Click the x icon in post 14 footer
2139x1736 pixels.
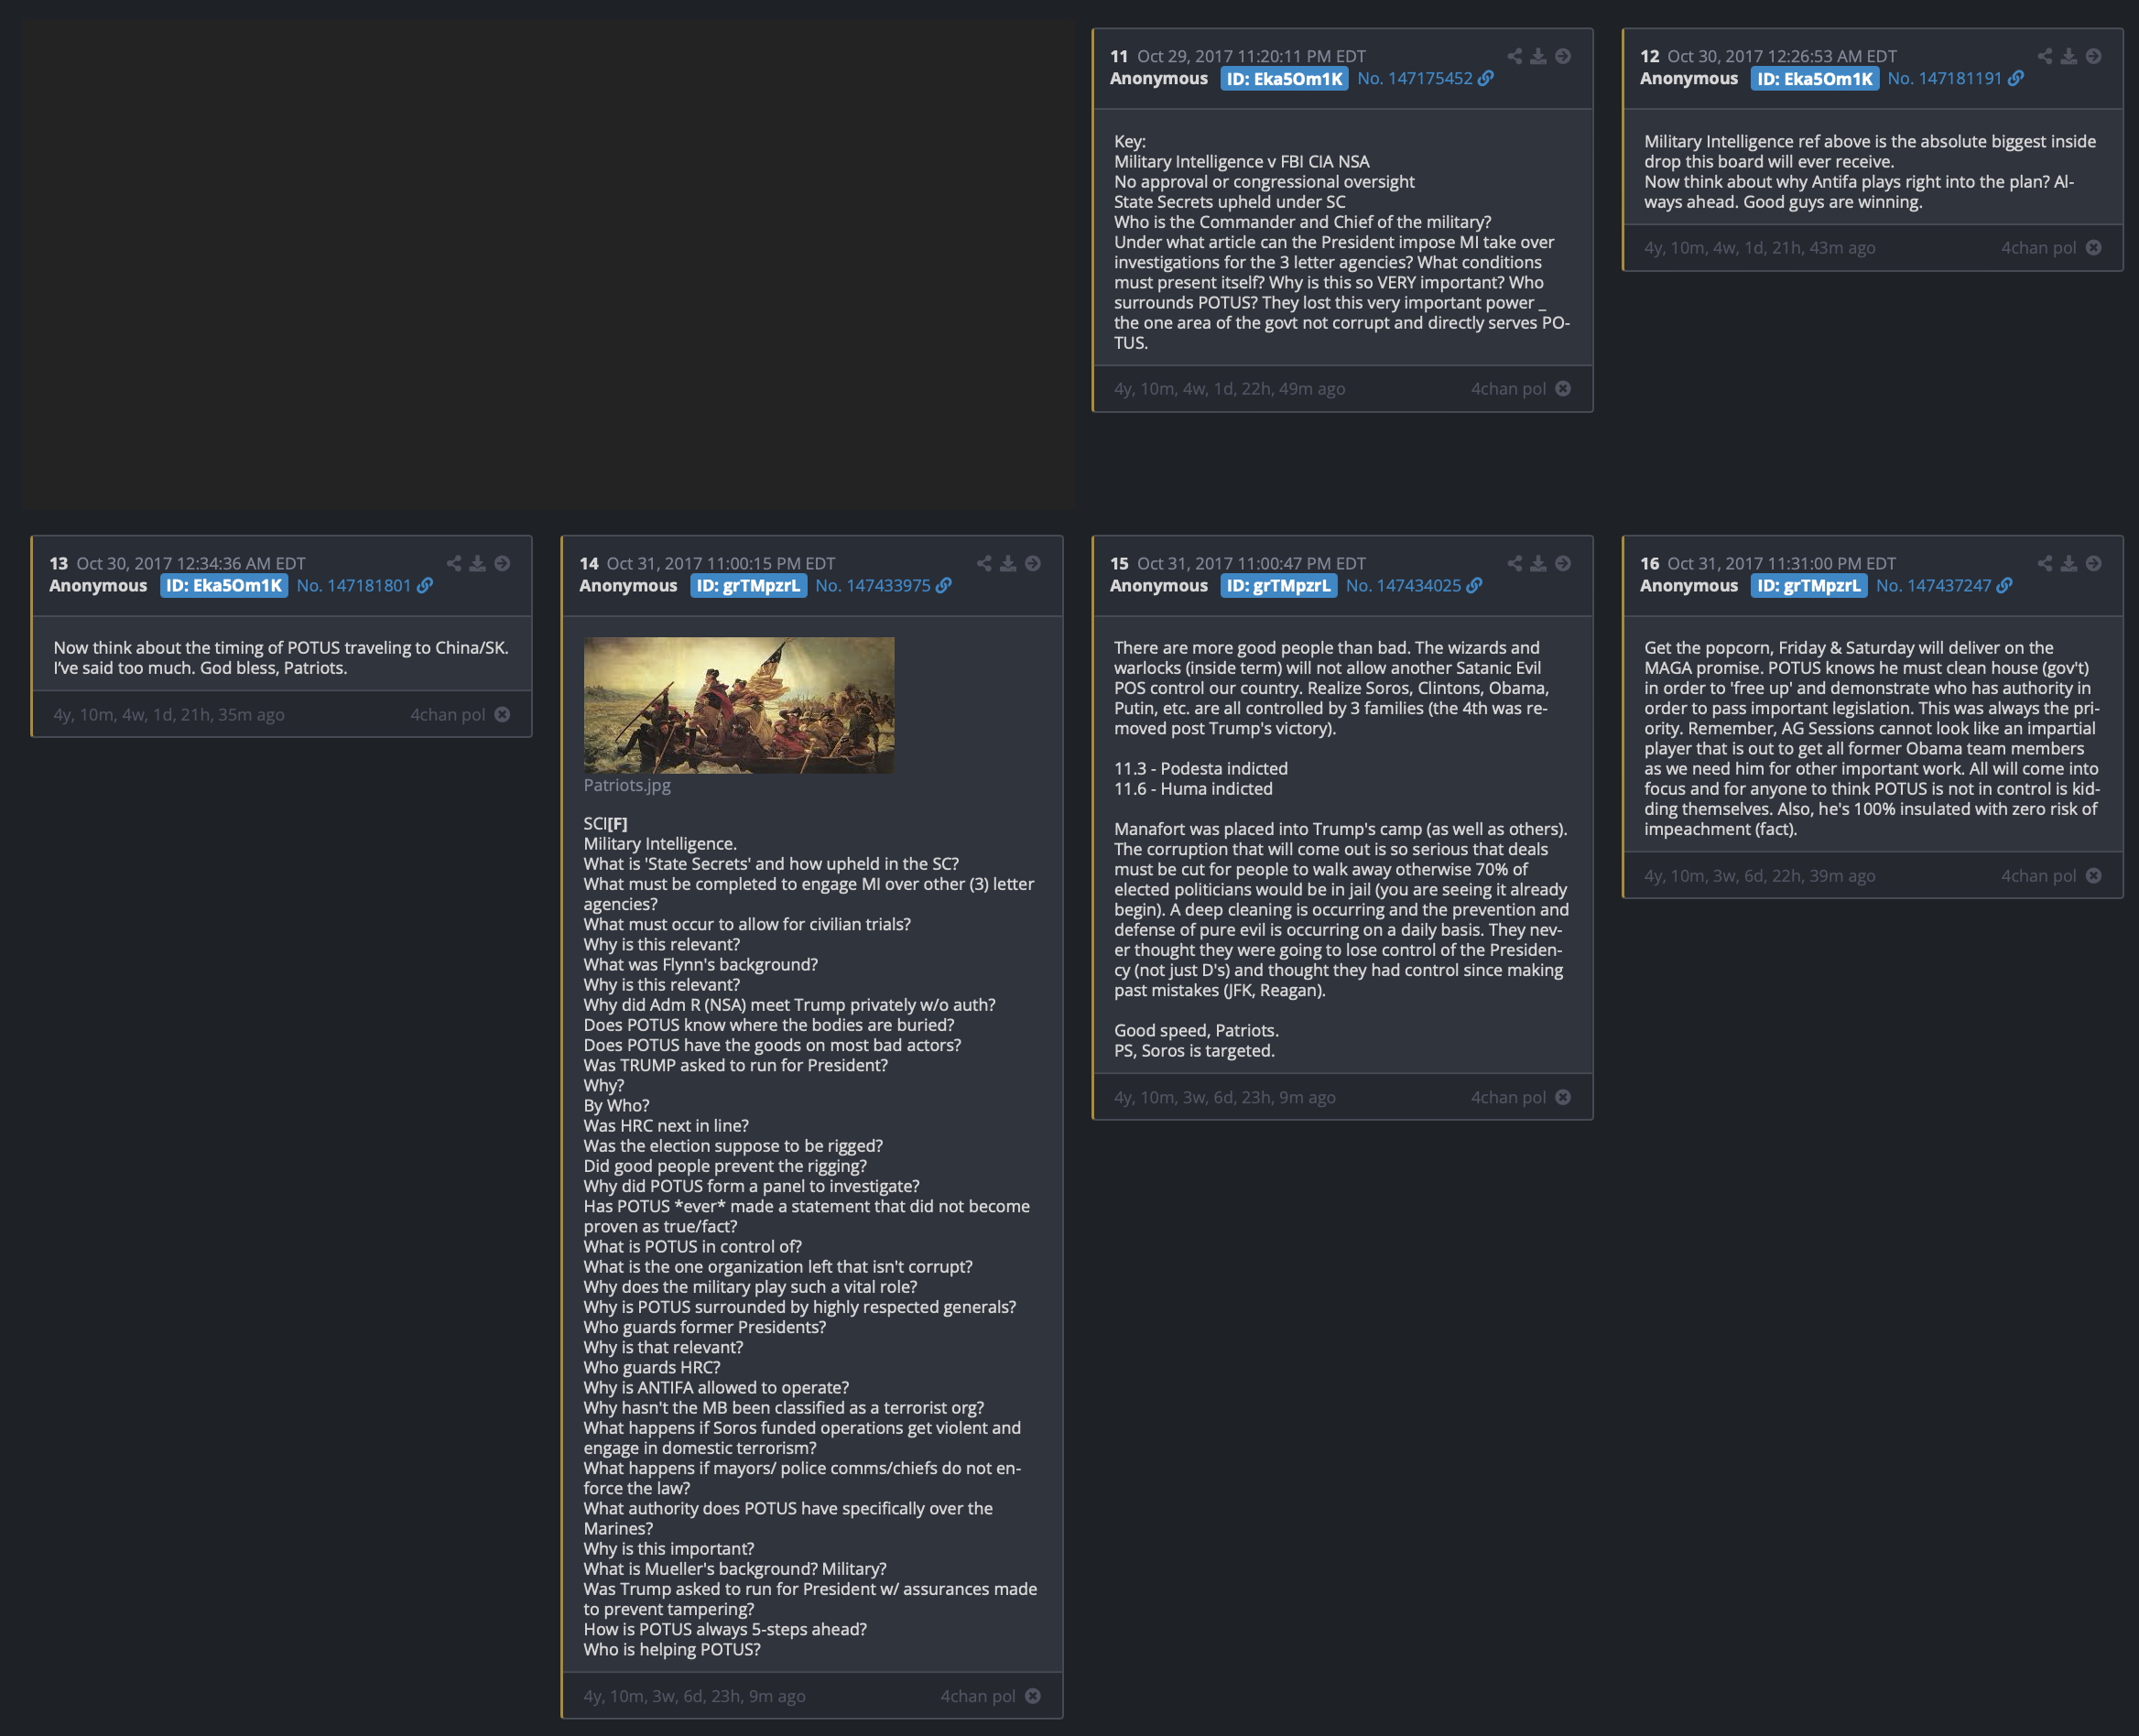coord(1033,1695)
